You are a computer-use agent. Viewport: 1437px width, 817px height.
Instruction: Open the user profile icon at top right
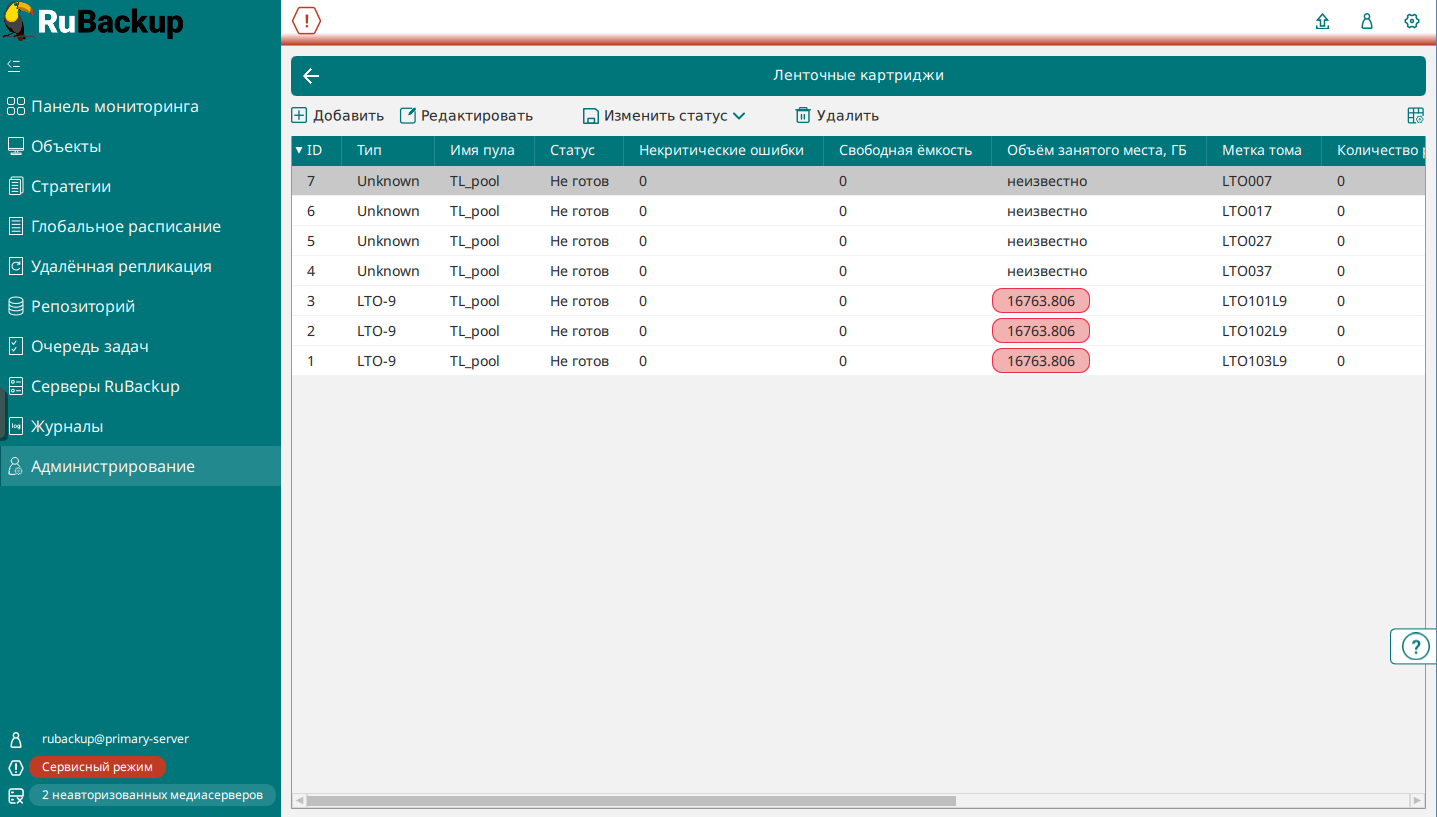coord(1366,21)
